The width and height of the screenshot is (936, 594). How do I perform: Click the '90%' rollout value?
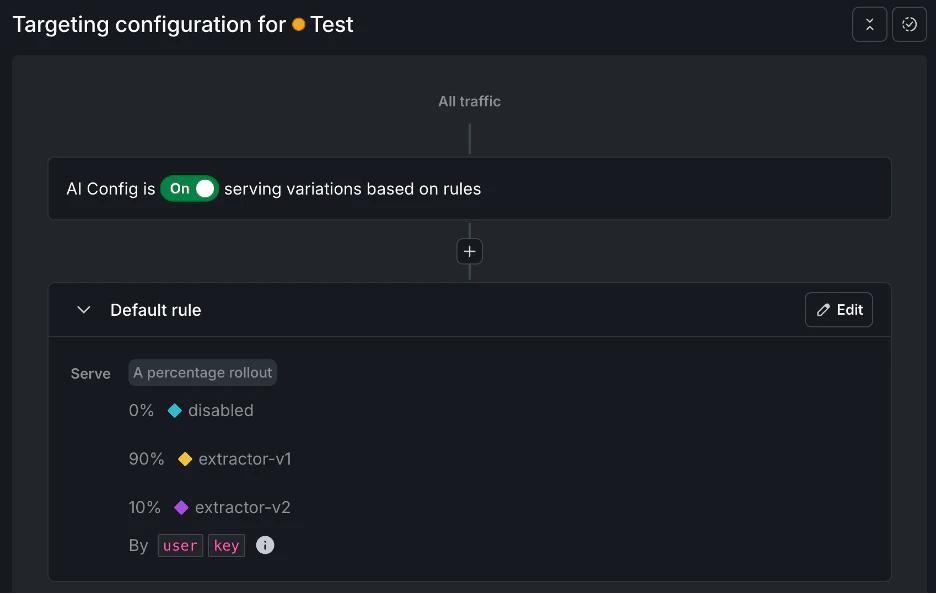pos(146,459)
